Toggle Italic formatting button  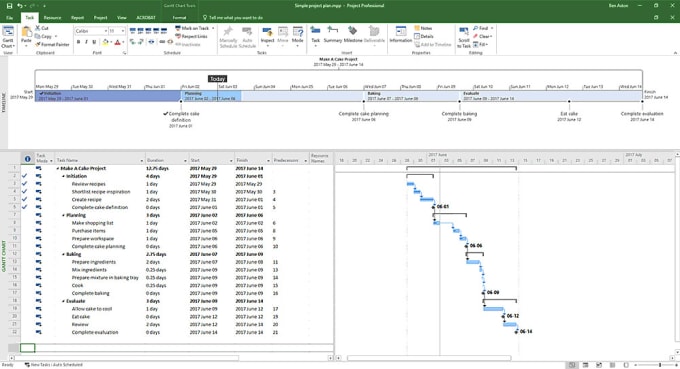[x=86, y=42]
